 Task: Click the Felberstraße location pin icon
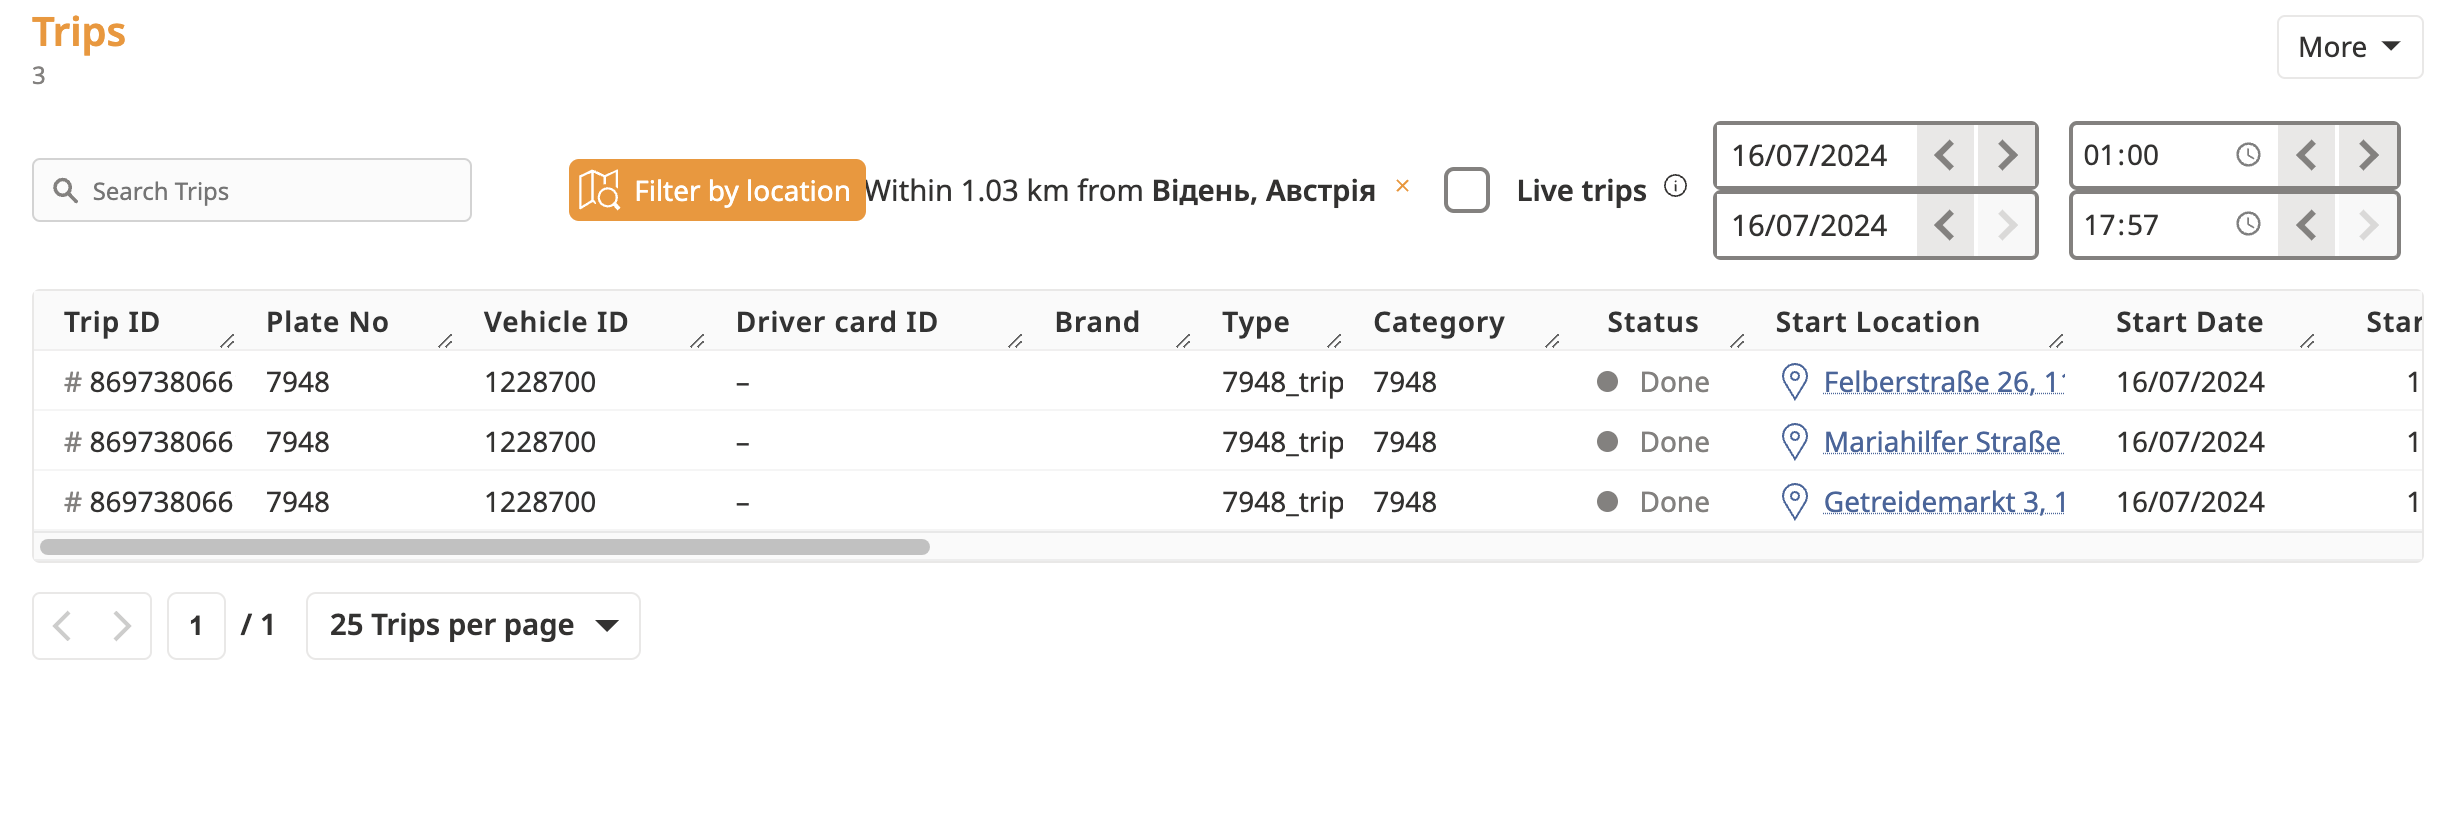[x=1795, y=382]
